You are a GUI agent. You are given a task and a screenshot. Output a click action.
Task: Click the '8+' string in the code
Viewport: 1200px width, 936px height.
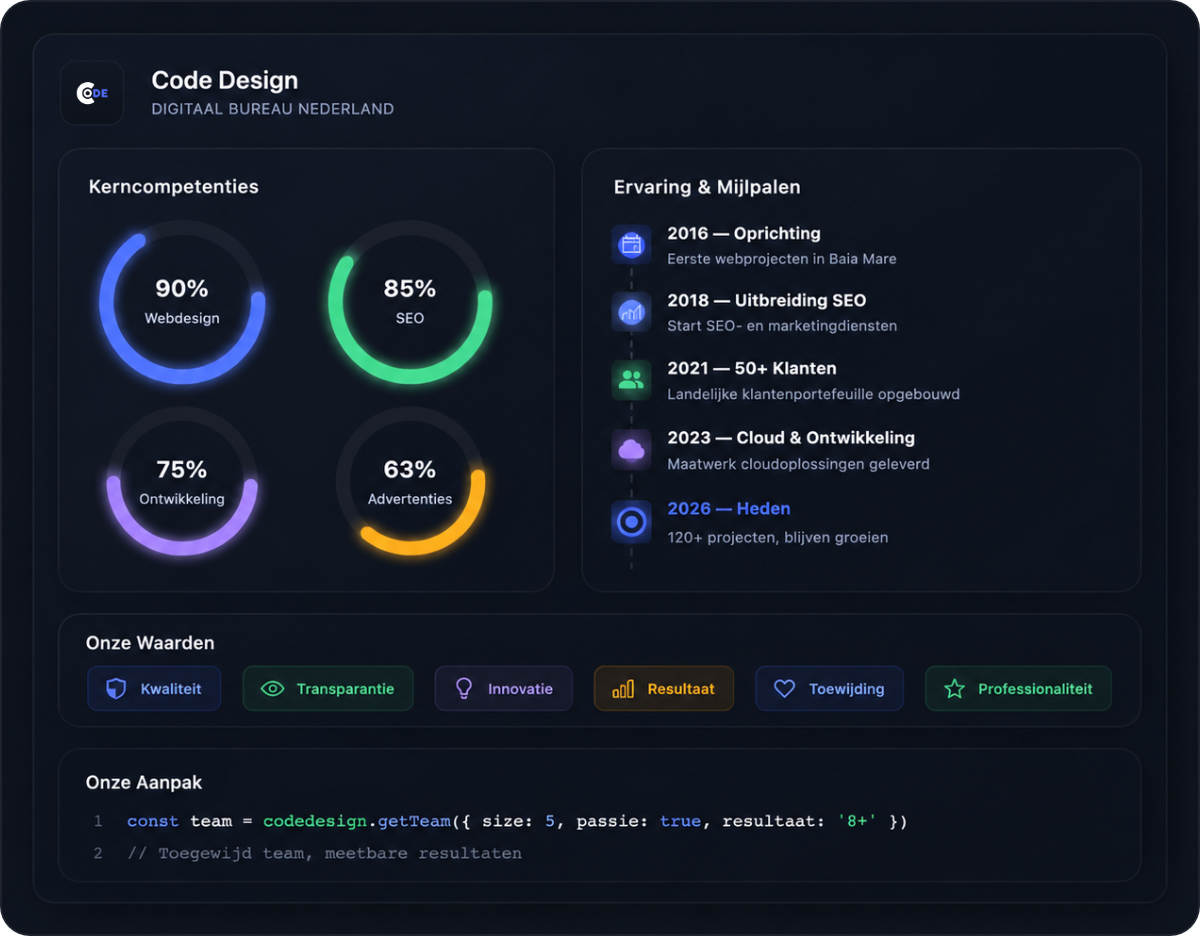859,821
